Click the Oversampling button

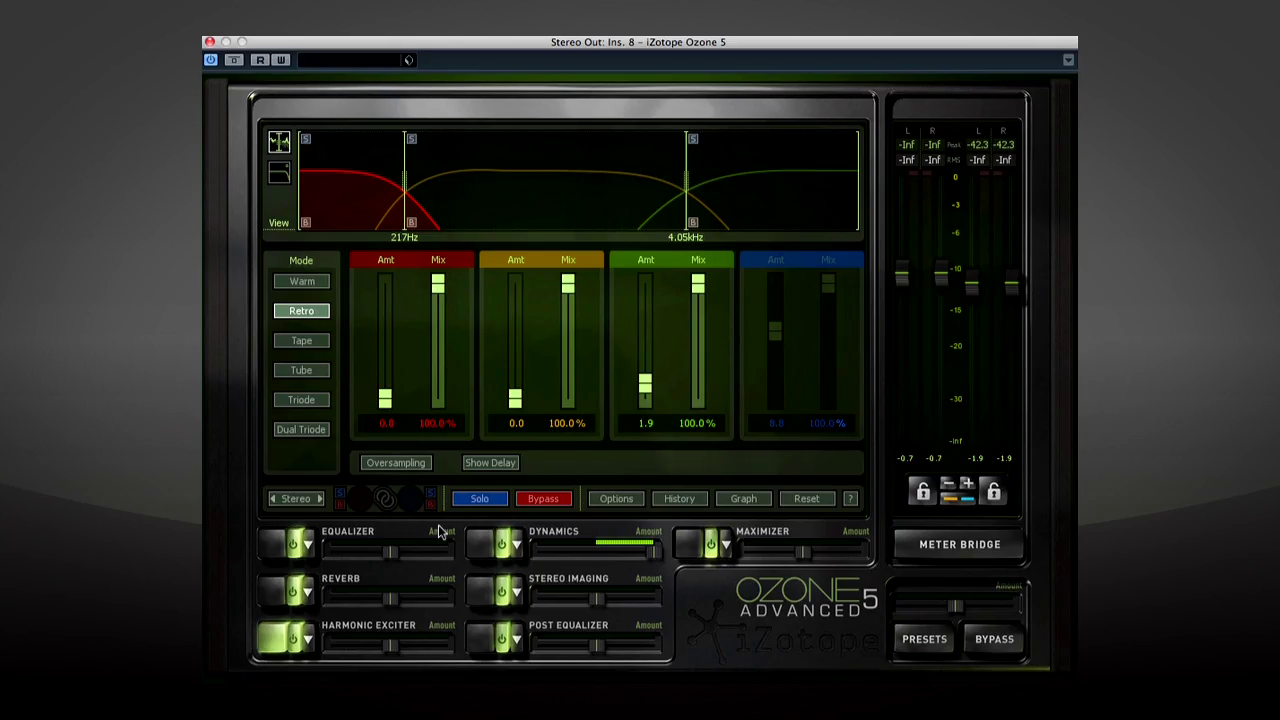click(395, 463)
